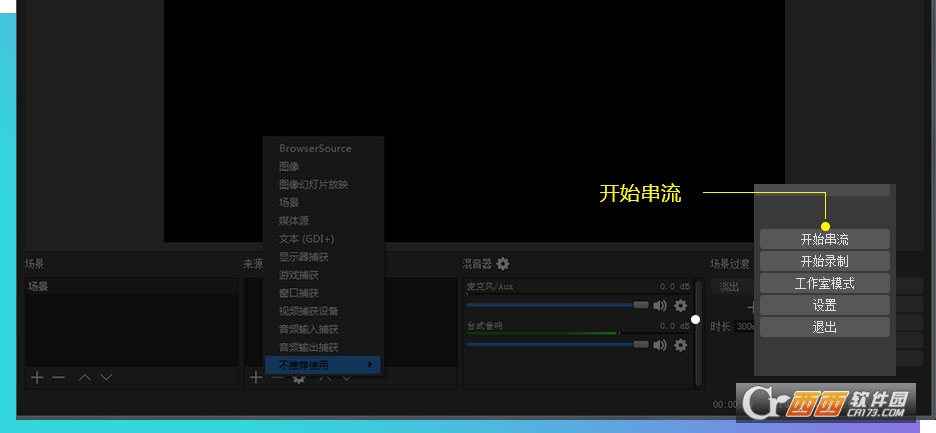This screenshot has height=433, width=936.
Task: Toggle 工作室模式 studio mode button
Action: point(824,283)
